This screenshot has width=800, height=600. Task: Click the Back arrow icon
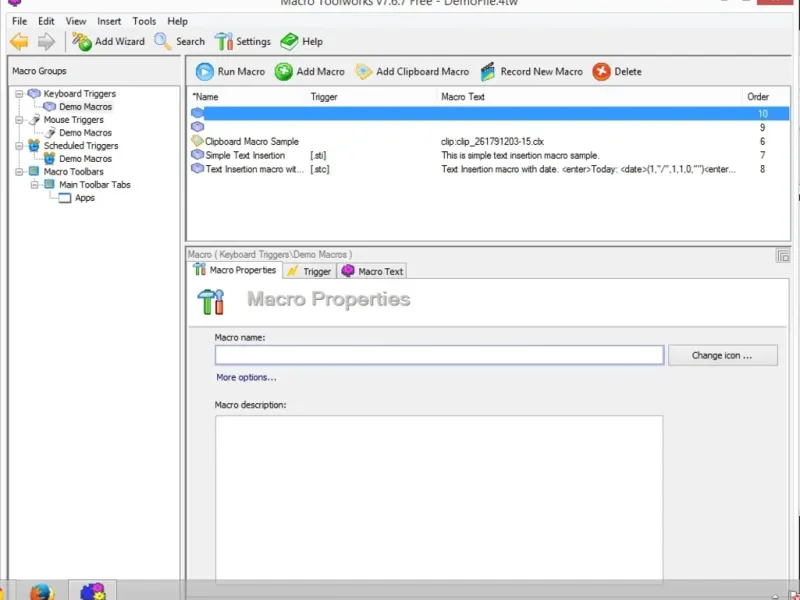pos(19,41)
